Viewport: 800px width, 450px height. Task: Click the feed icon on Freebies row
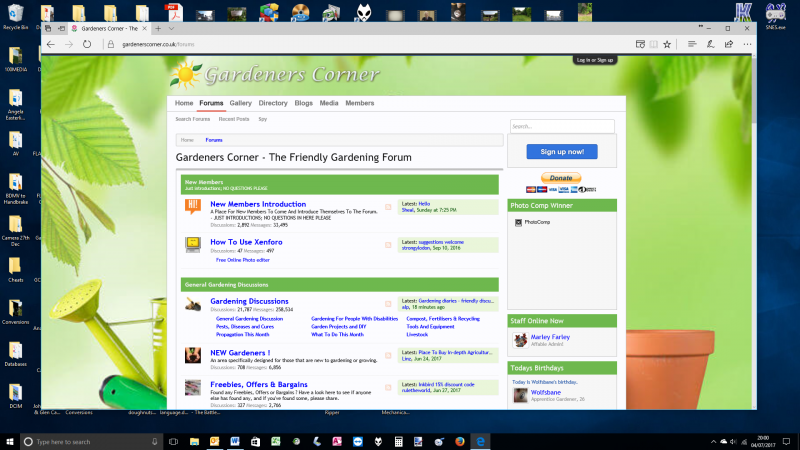tap(388, 388)
